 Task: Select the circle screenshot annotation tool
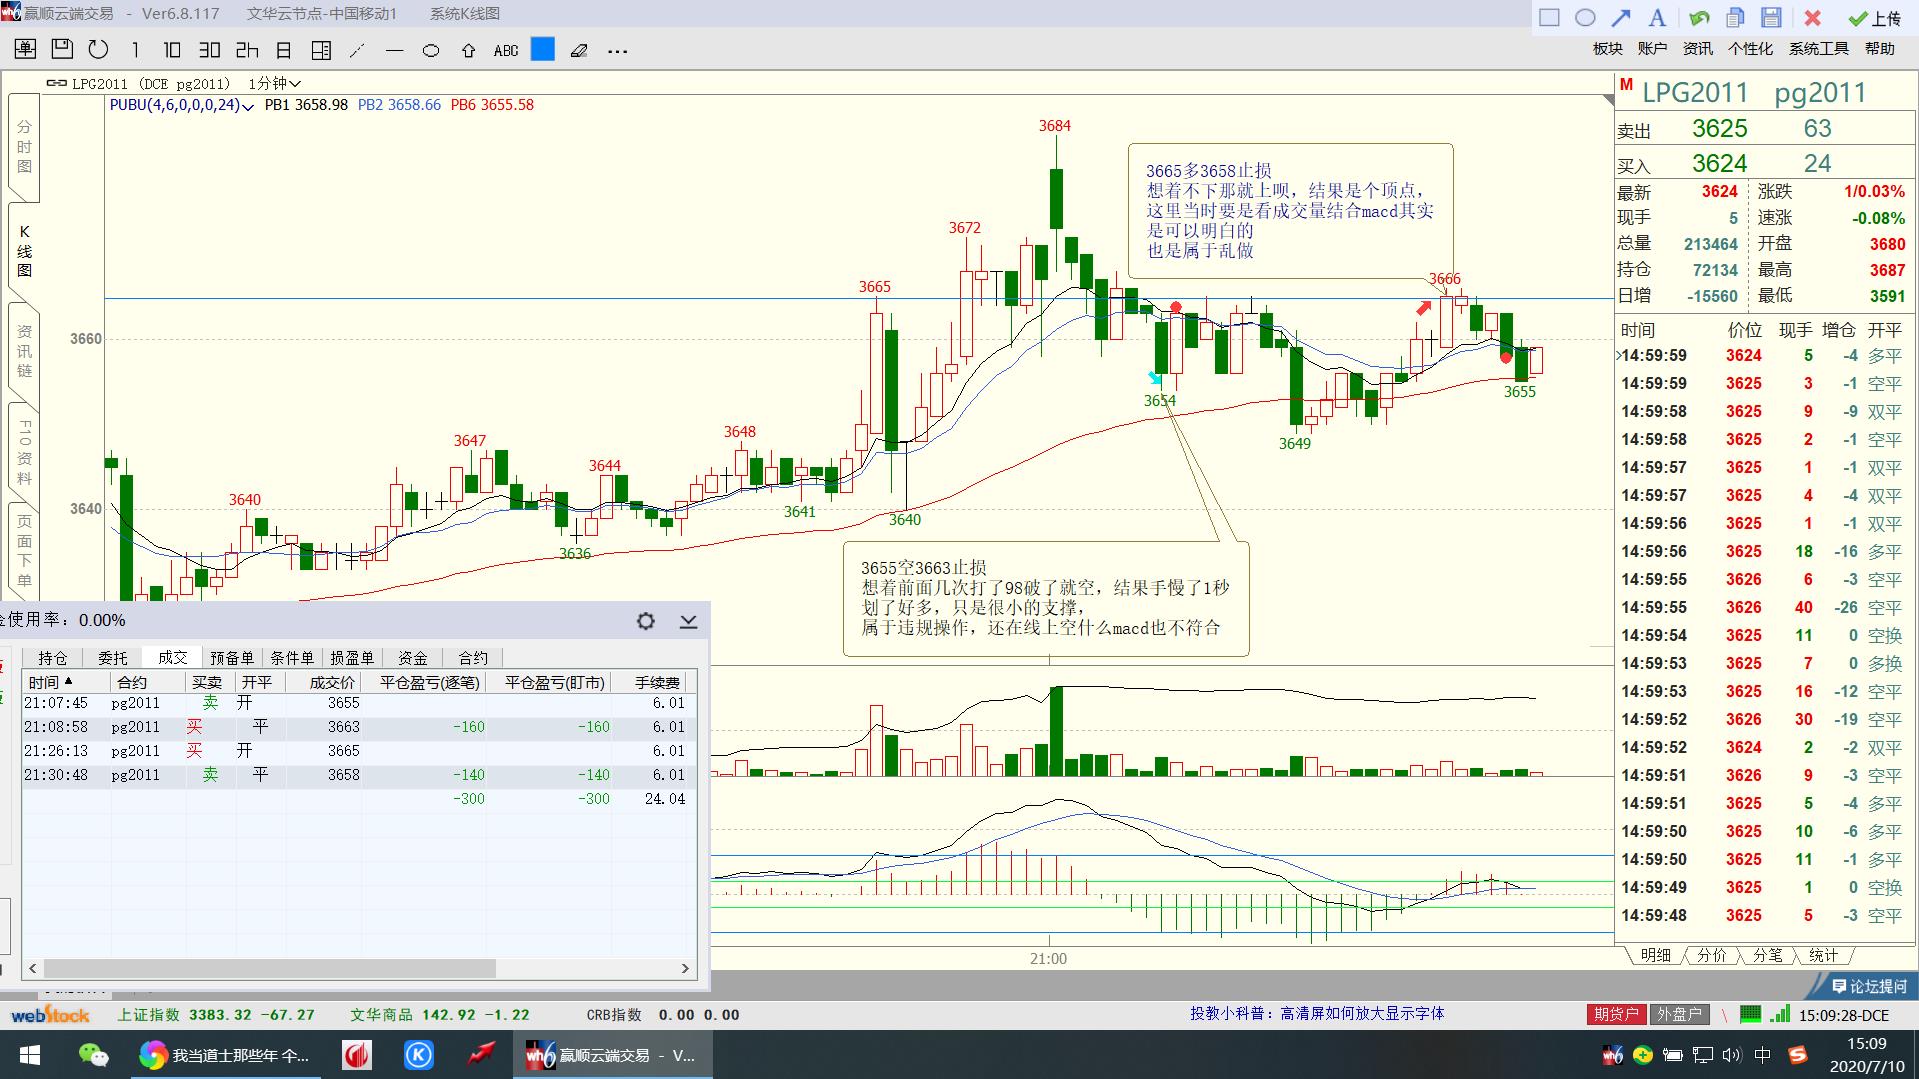point(1585,17)
